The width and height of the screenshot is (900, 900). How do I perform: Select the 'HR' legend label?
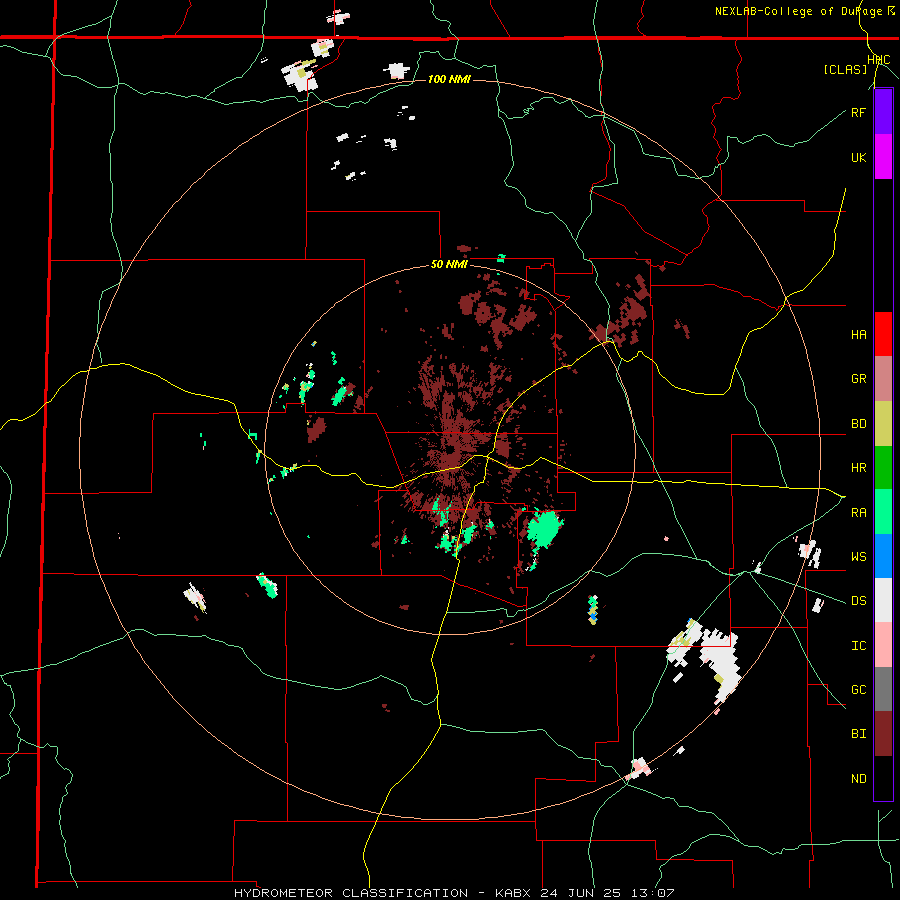(858, 468)
